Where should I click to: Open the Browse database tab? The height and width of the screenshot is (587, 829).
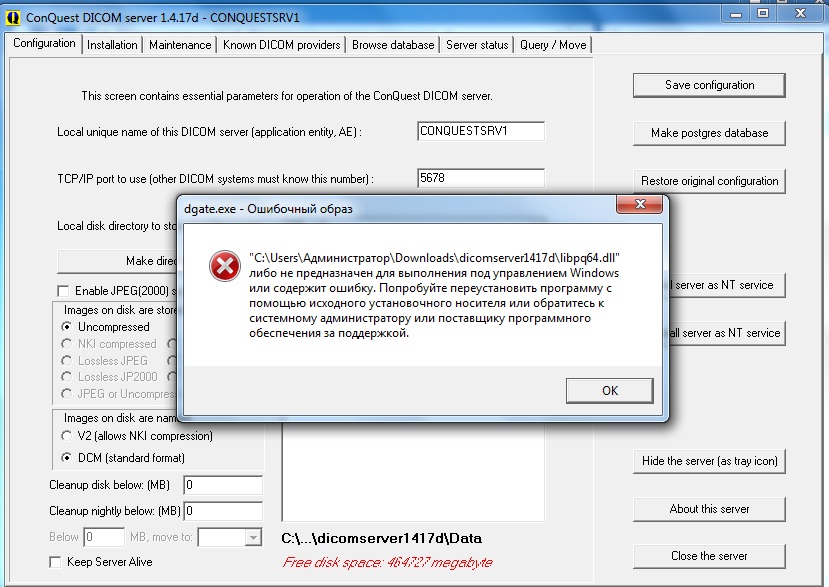click(x=393, y=45)
